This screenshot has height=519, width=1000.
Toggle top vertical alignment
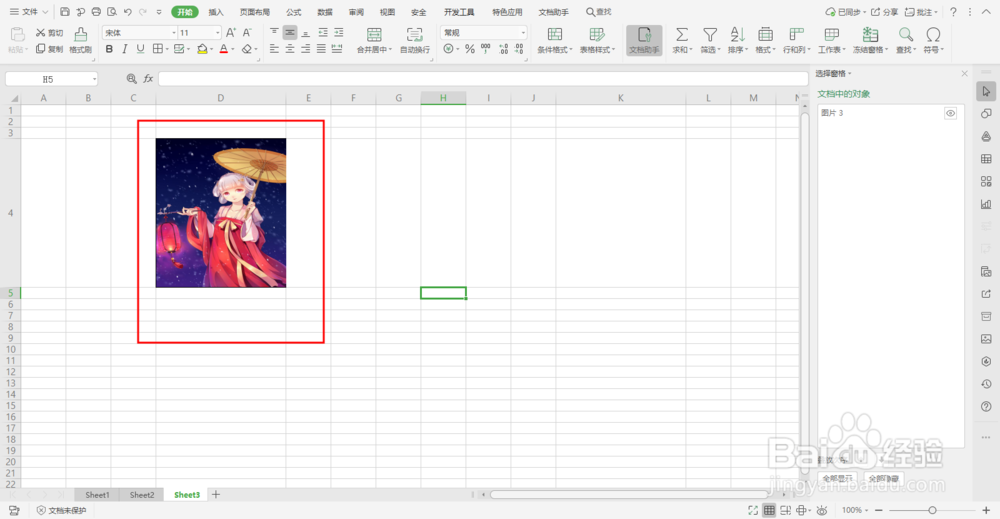(x=274, y=33)
